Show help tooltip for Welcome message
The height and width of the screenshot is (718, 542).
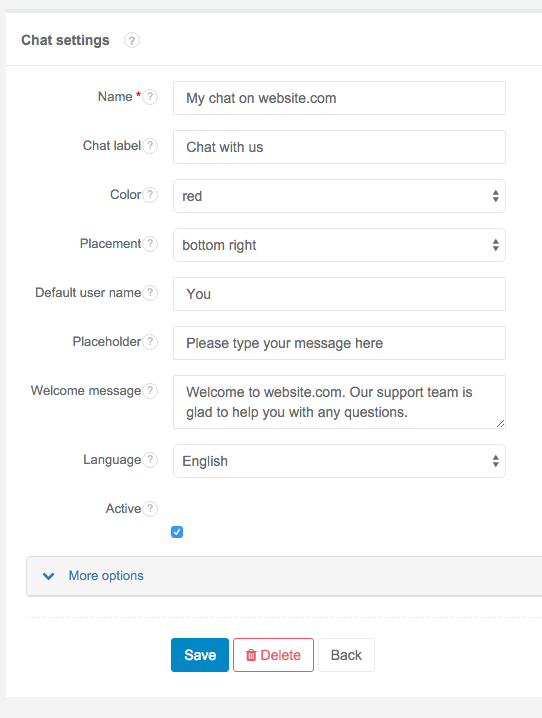point(150,391)
